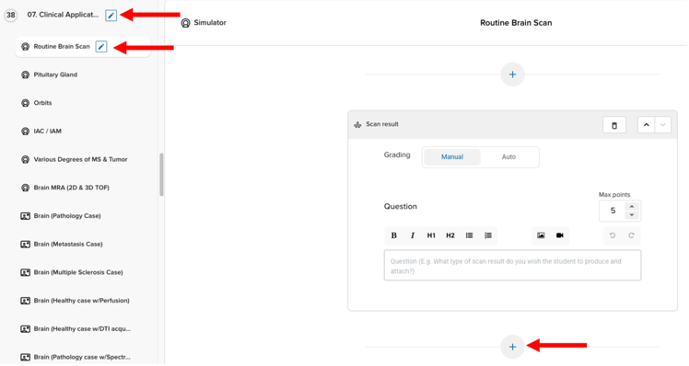Undo the last question edit
This screenshot has width=689, height=366.
(613, 236)
